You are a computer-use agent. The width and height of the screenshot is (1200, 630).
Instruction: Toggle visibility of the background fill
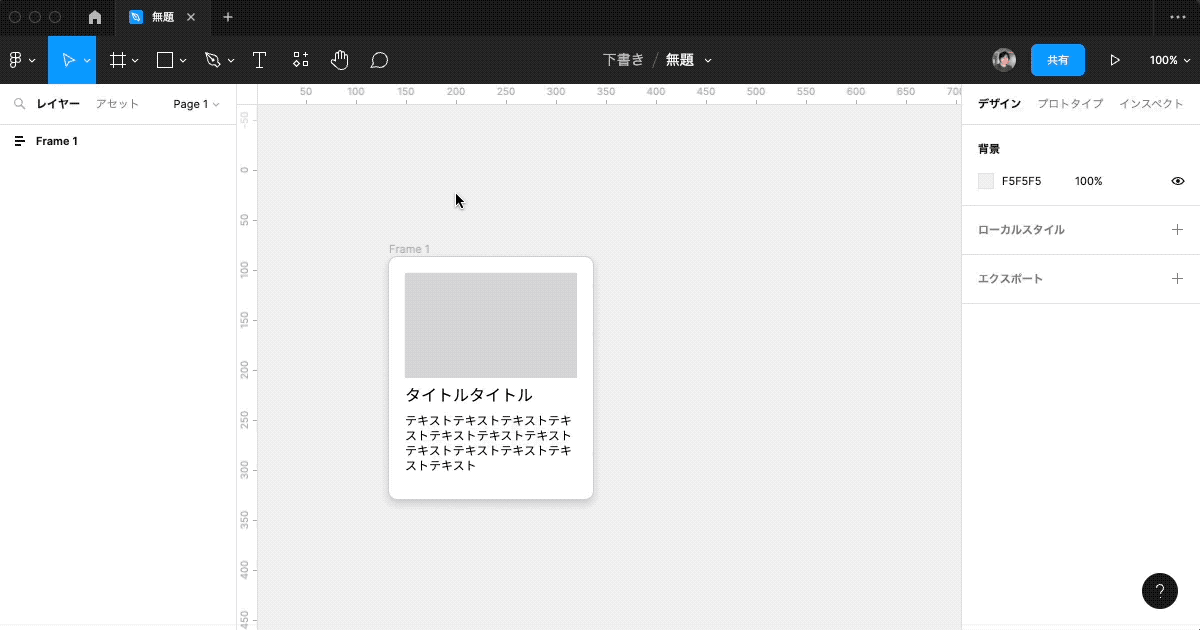1177,181
